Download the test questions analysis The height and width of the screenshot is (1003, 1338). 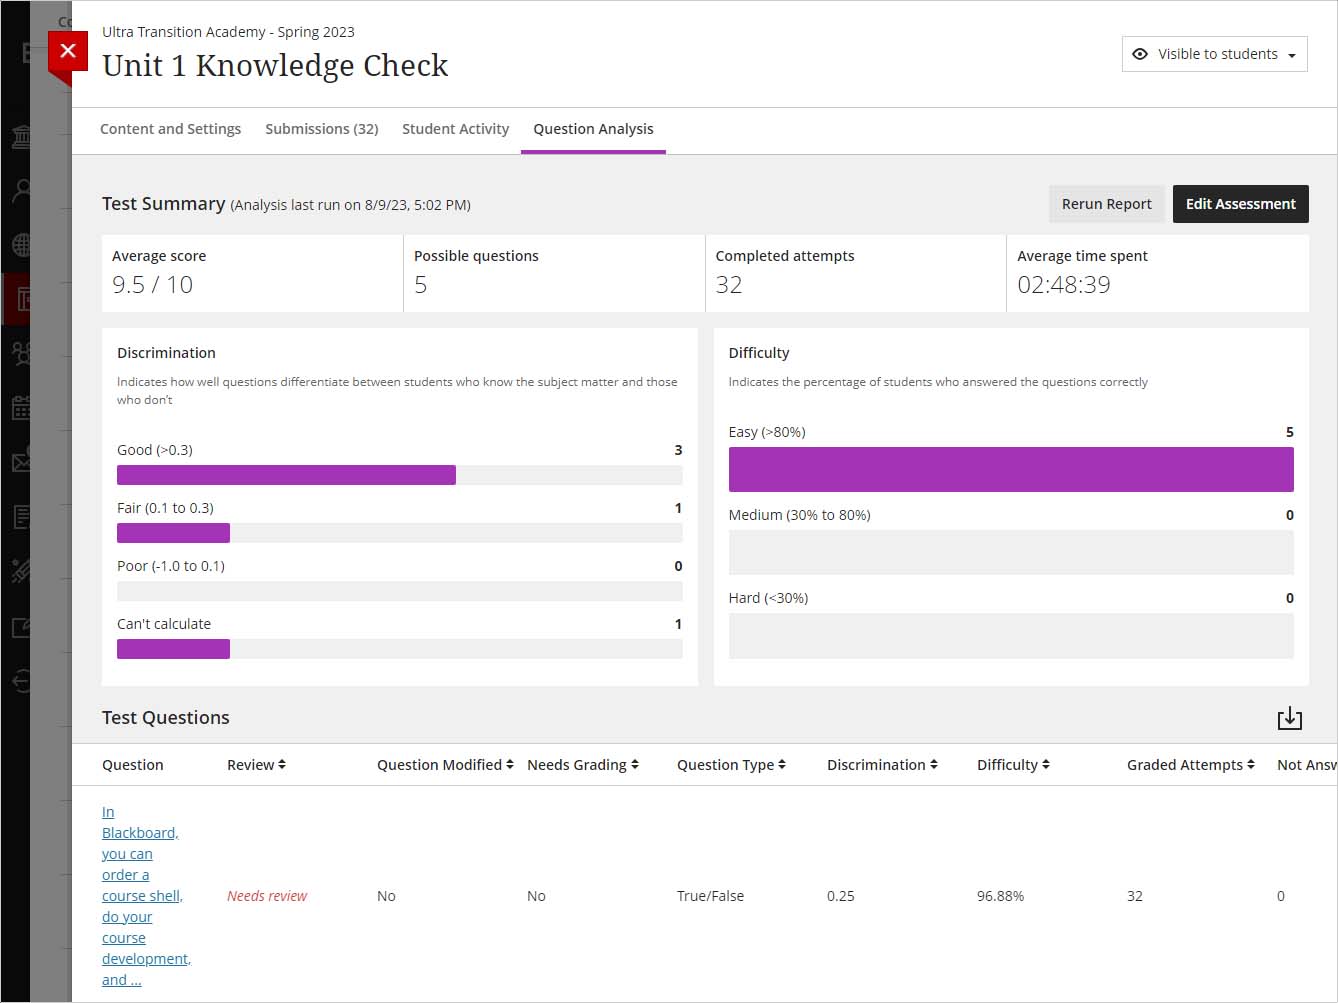1289,718
